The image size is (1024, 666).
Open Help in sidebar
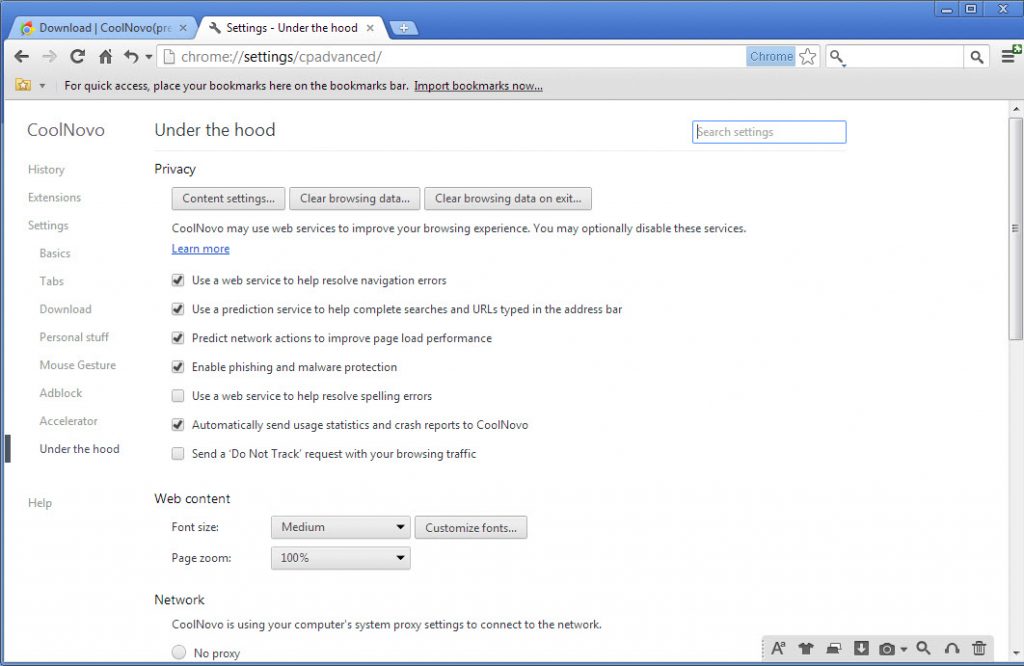(40, 503)
